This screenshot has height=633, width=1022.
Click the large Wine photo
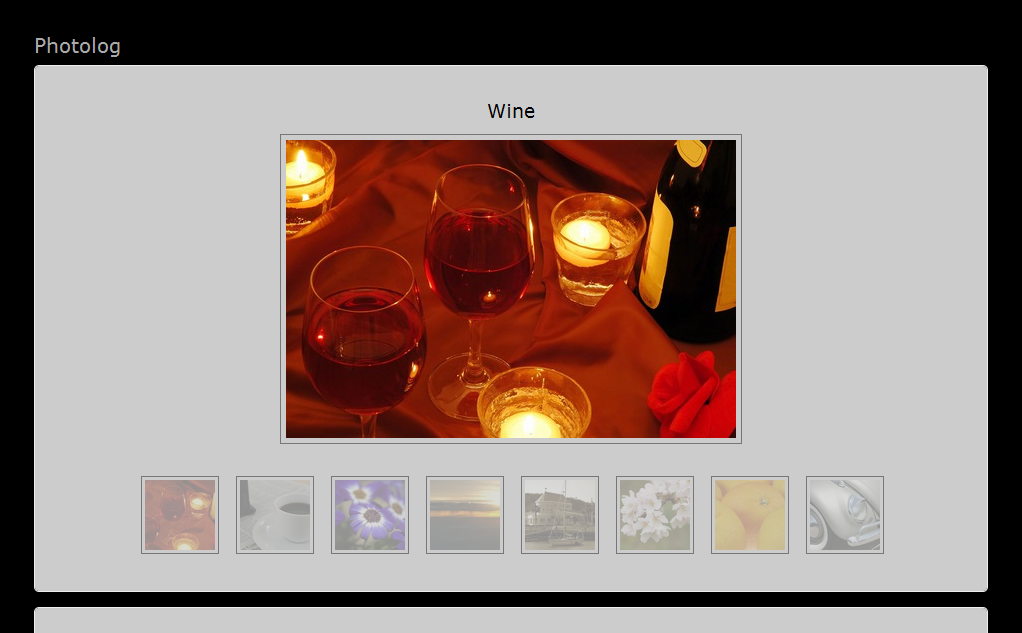[511, 289]
